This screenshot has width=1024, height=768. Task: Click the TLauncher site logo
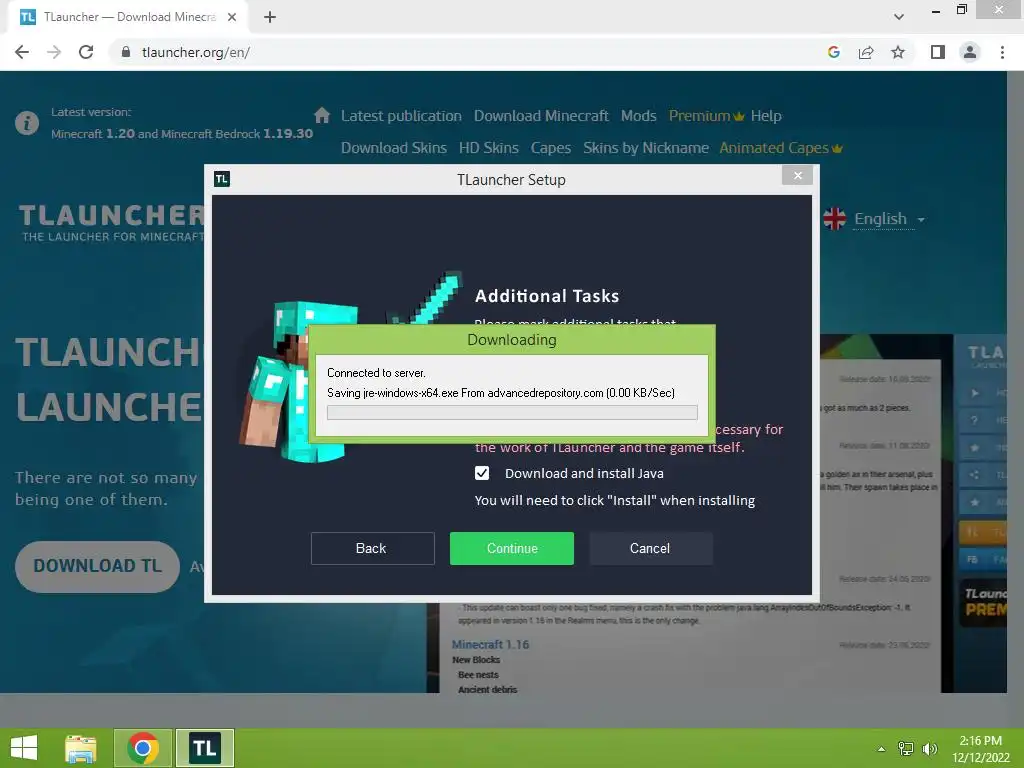click(112, 223)
